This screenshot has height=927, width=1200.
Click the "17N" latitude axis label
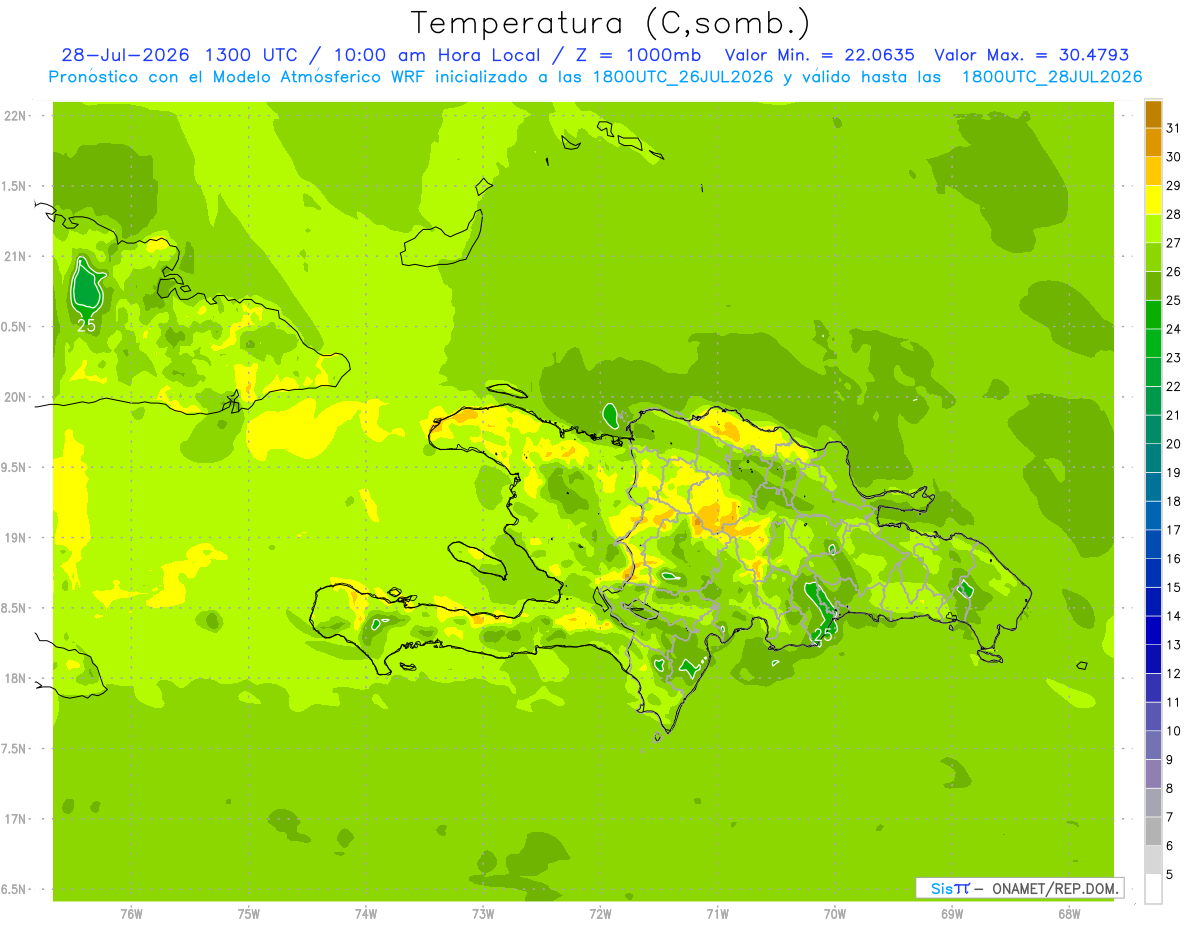click(14, 819)
